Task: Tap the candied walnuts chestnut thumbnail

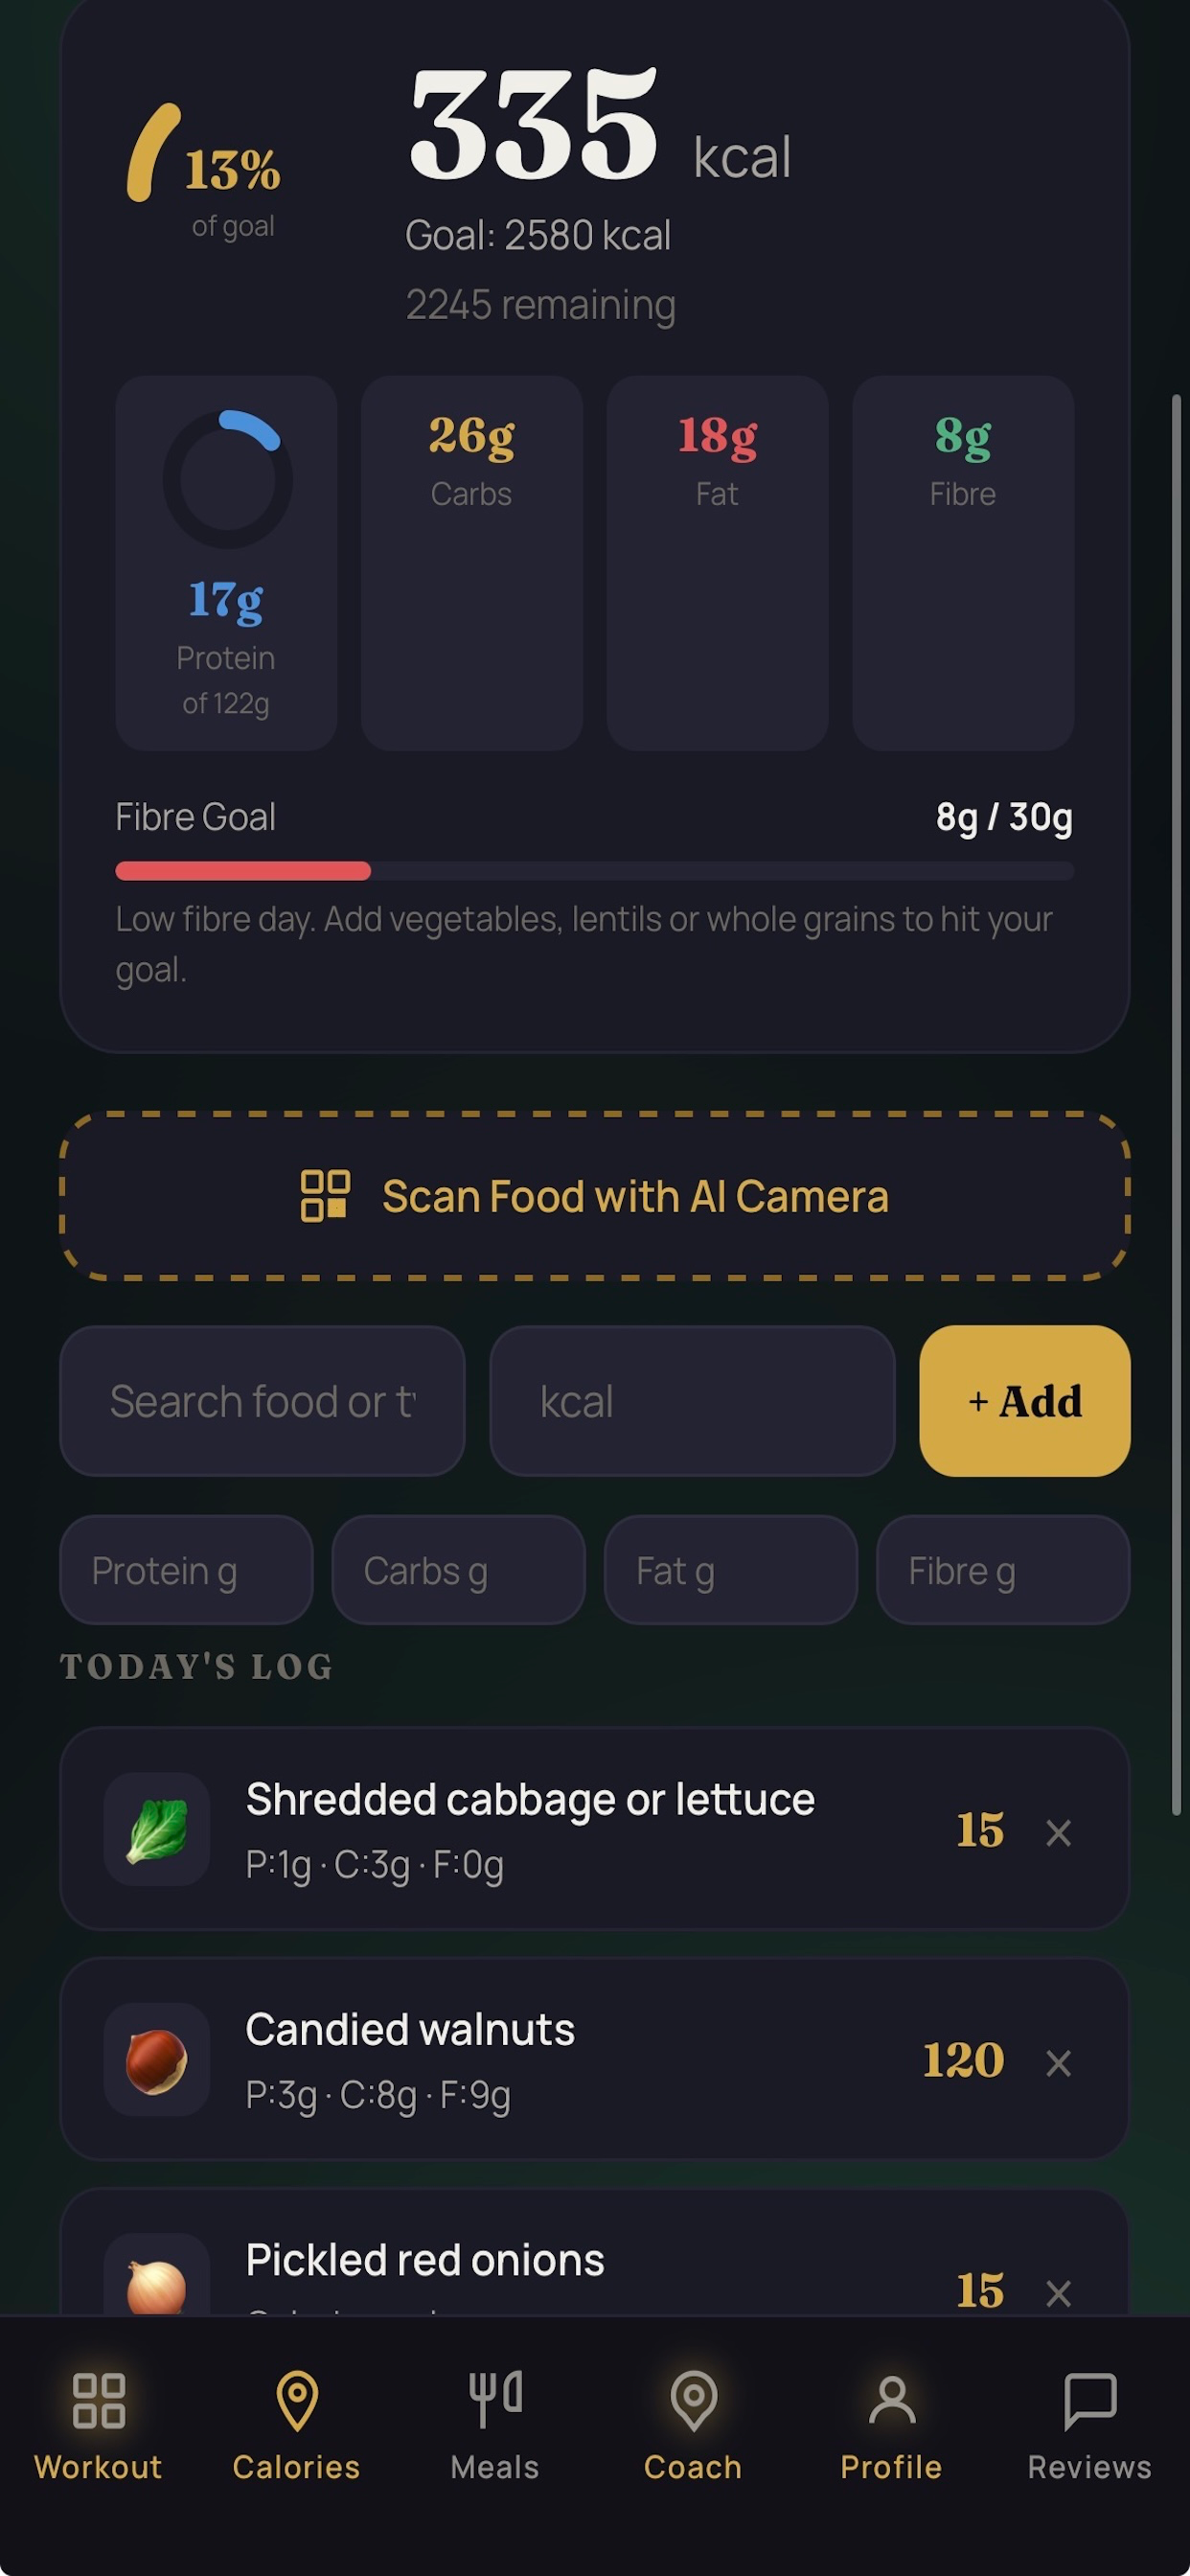Action: 157,2059
